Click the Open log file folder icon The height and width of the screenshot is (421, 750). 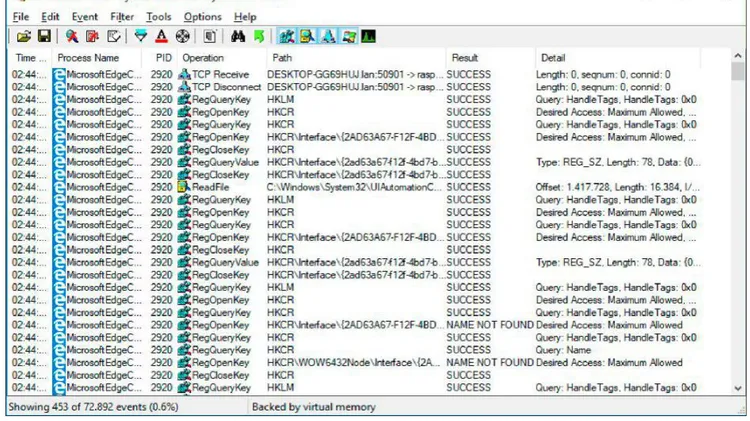click(23, 36)
